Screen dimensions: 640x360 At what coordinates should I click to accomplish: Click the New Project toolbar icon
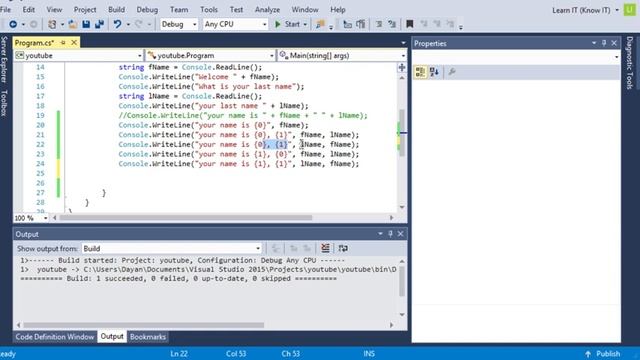click(52, 24)
